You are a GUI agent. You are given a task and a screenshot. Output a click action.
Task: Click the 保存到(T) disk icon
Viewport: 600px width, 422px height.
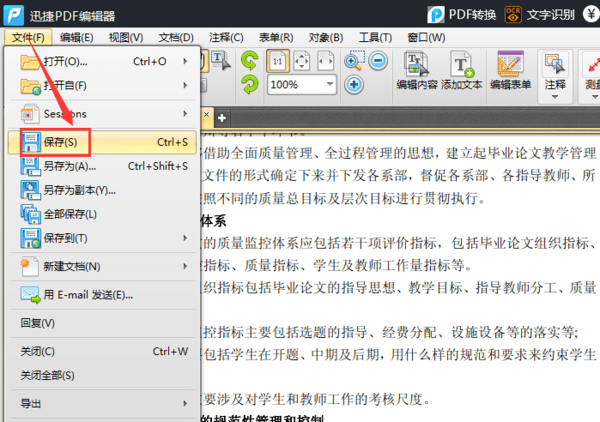[x=31, y=238]
